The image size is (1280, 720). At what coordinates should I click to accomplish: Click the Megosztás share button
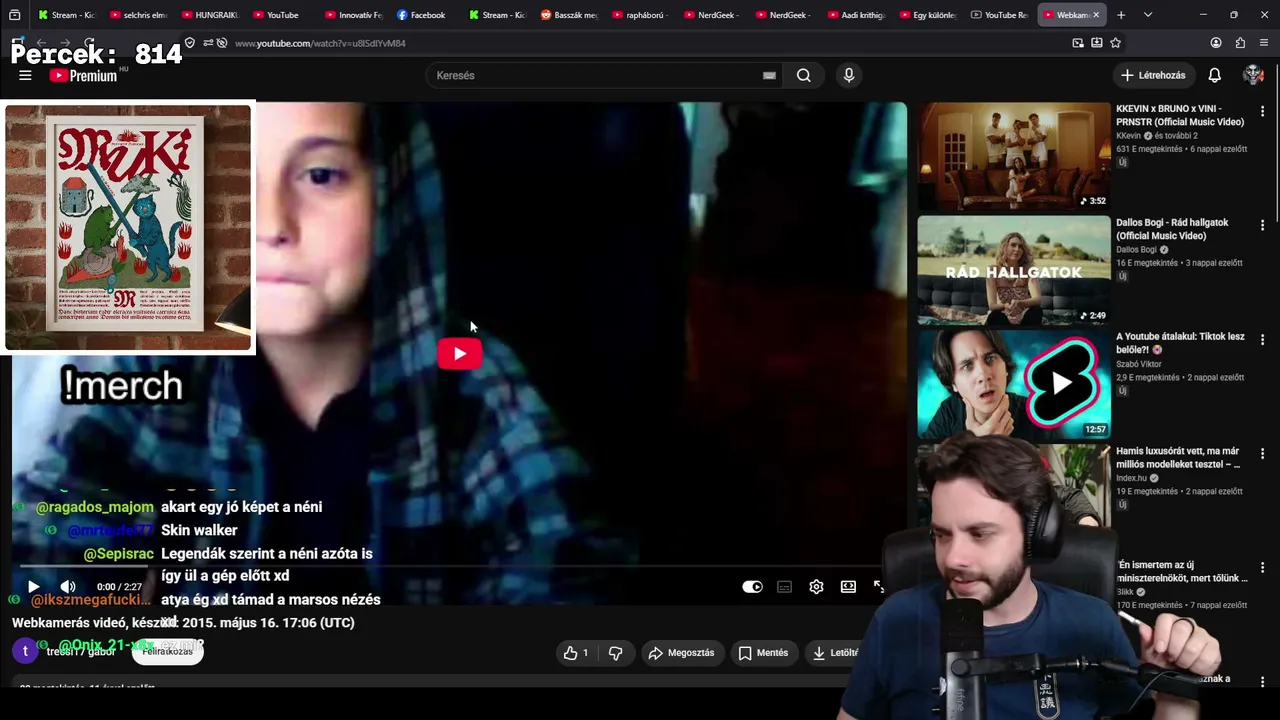[681, 653]
